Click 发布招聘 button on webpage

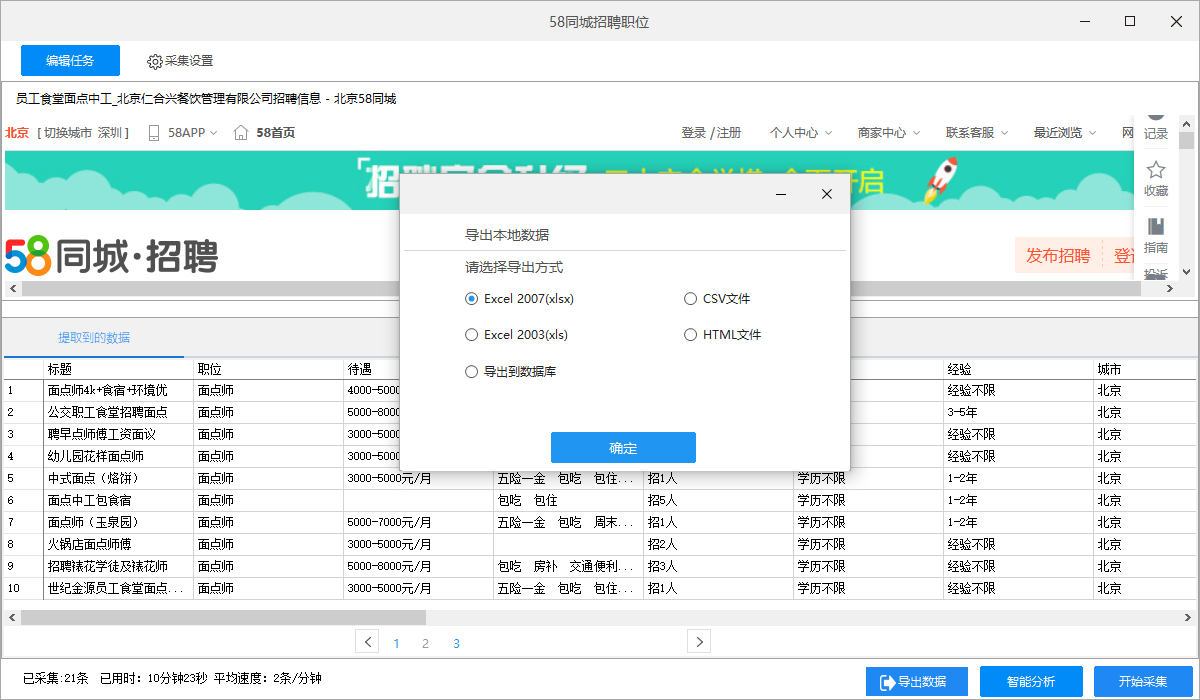[x=1058, y=255]
